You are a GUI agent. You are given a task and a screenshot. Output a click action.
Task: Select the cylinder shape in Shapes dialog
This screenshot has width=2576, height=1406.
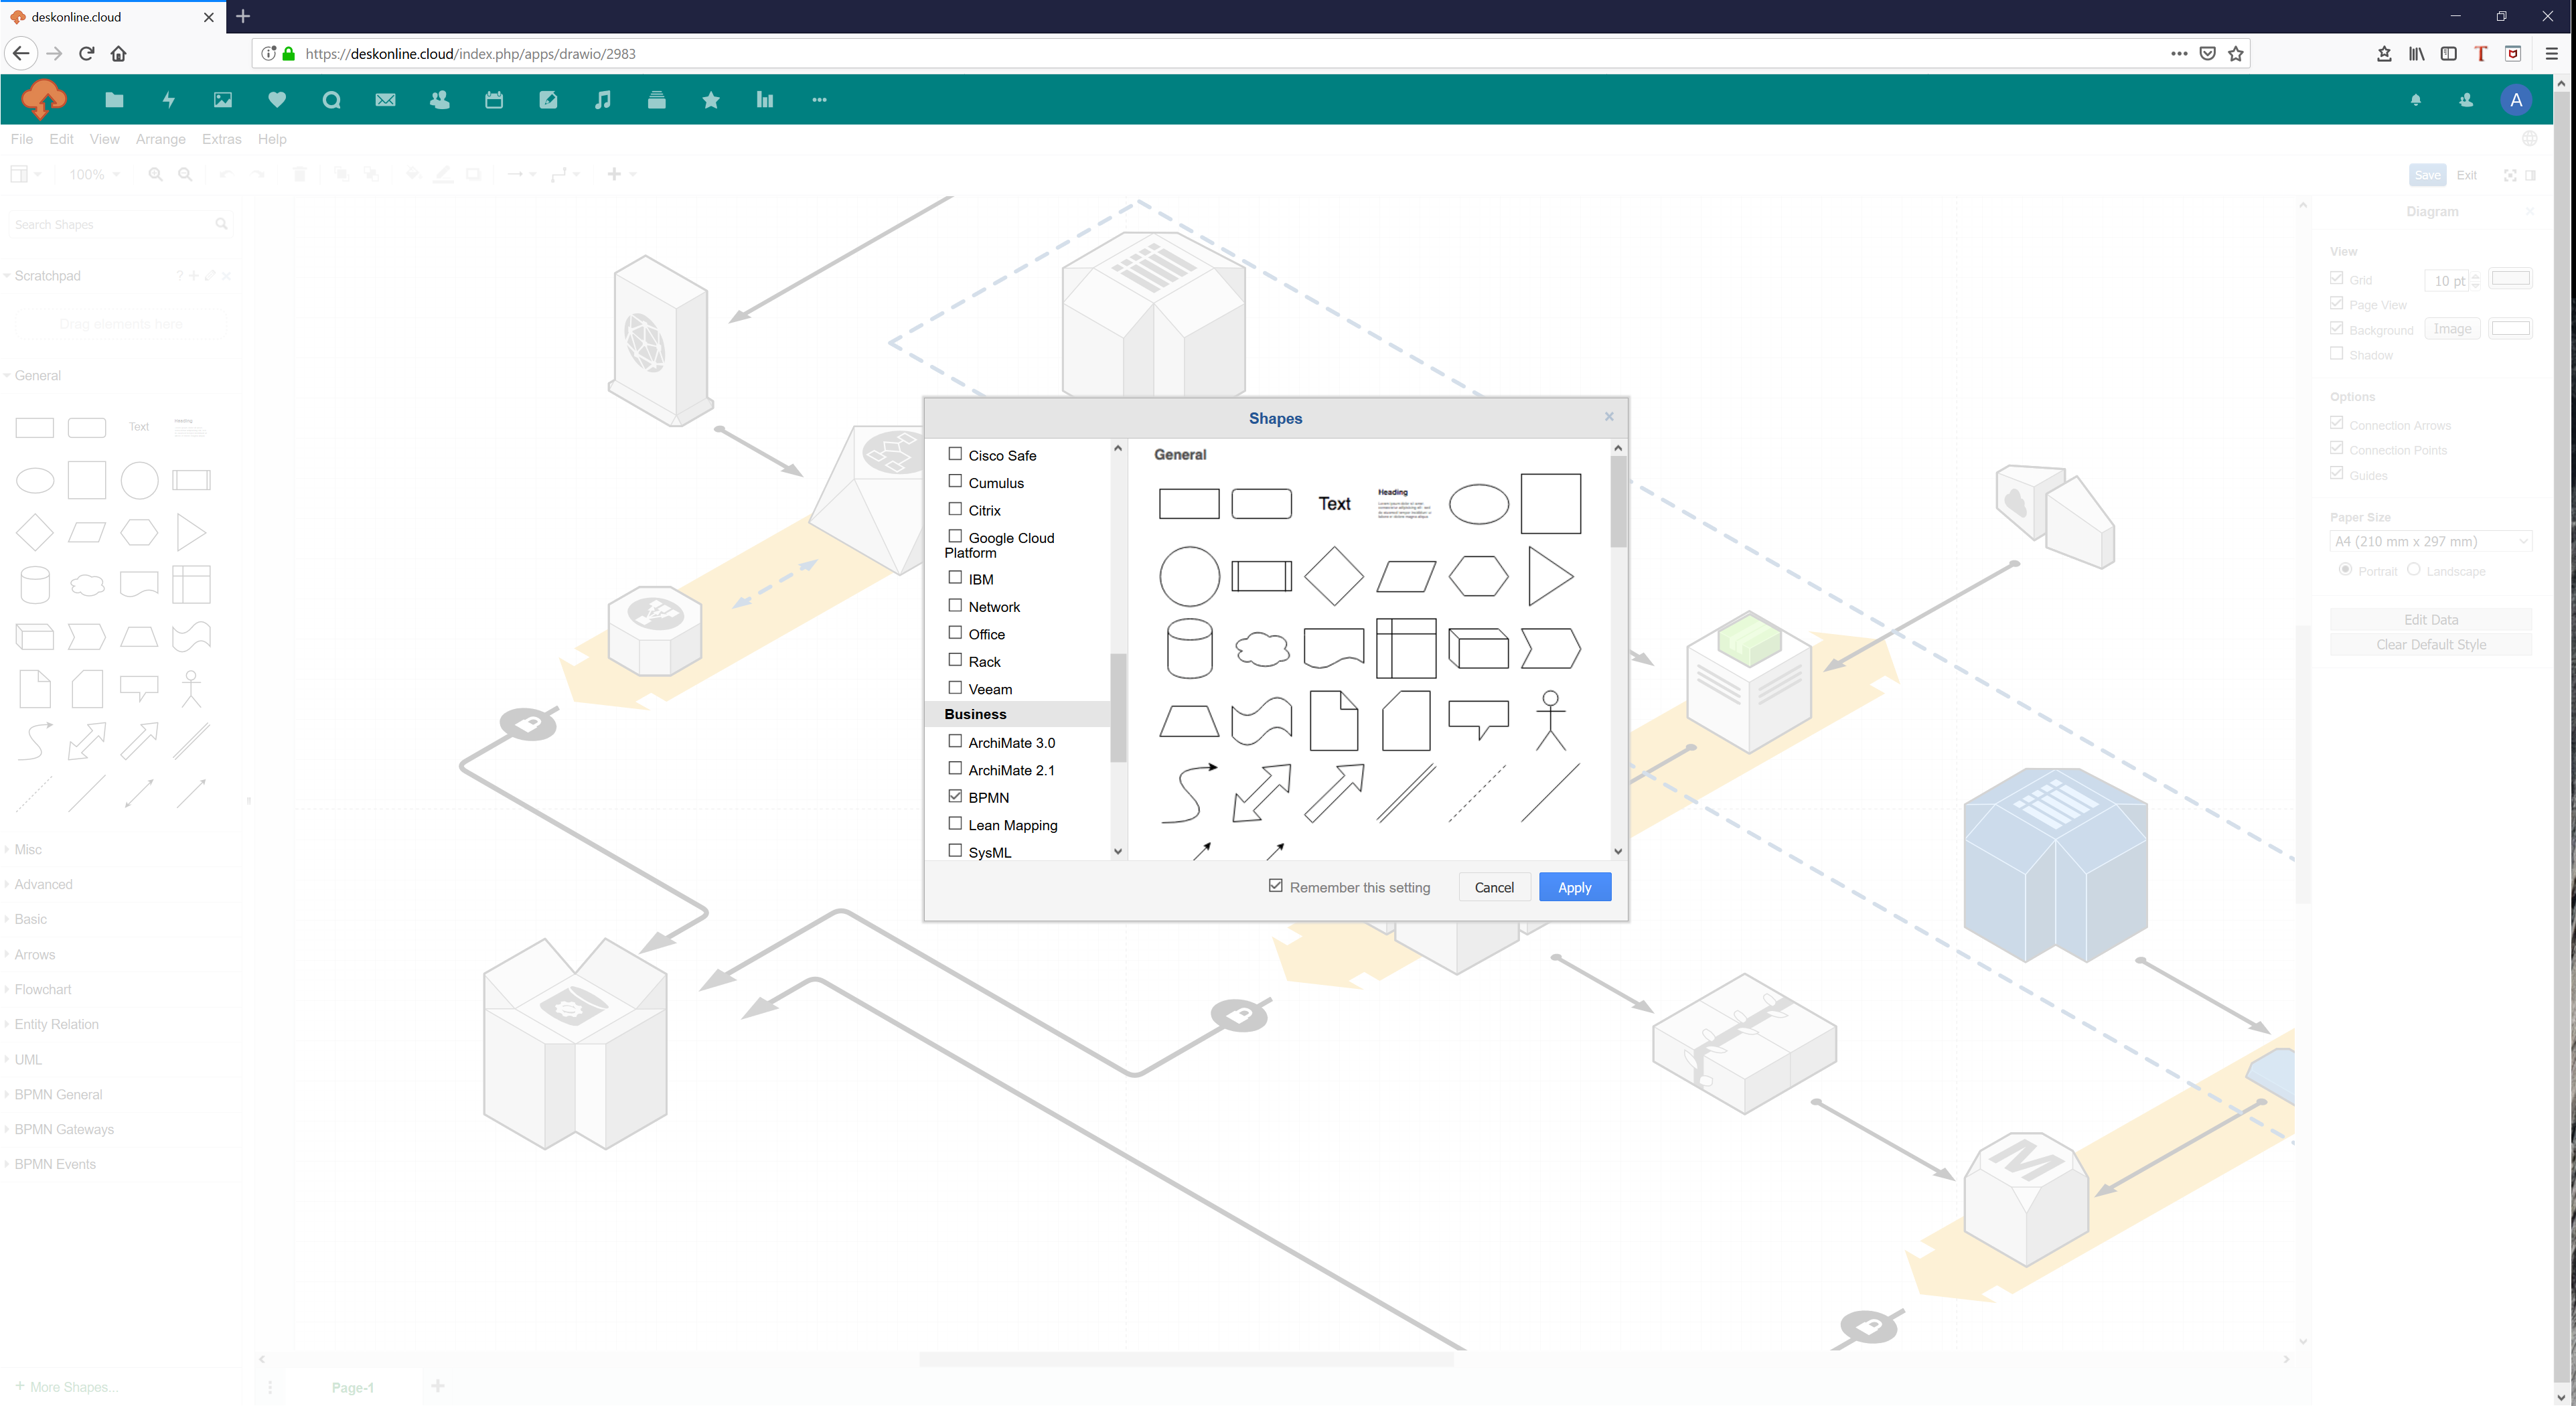coord(1190,649)
